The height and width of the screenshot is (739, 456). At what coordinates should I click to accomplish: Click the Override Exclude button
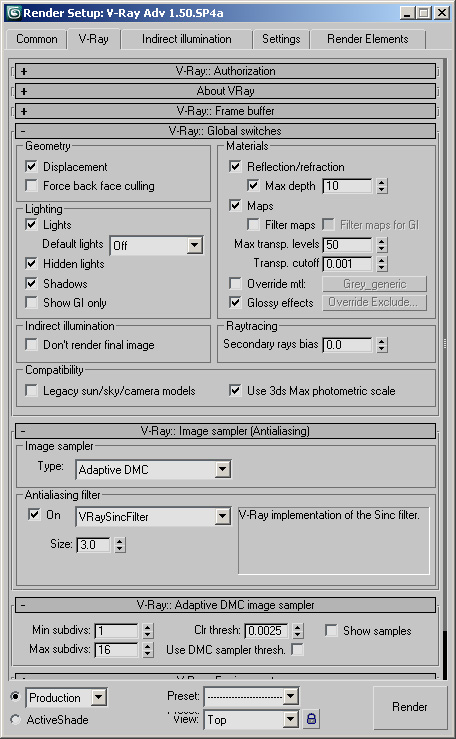tap(375, 303)
